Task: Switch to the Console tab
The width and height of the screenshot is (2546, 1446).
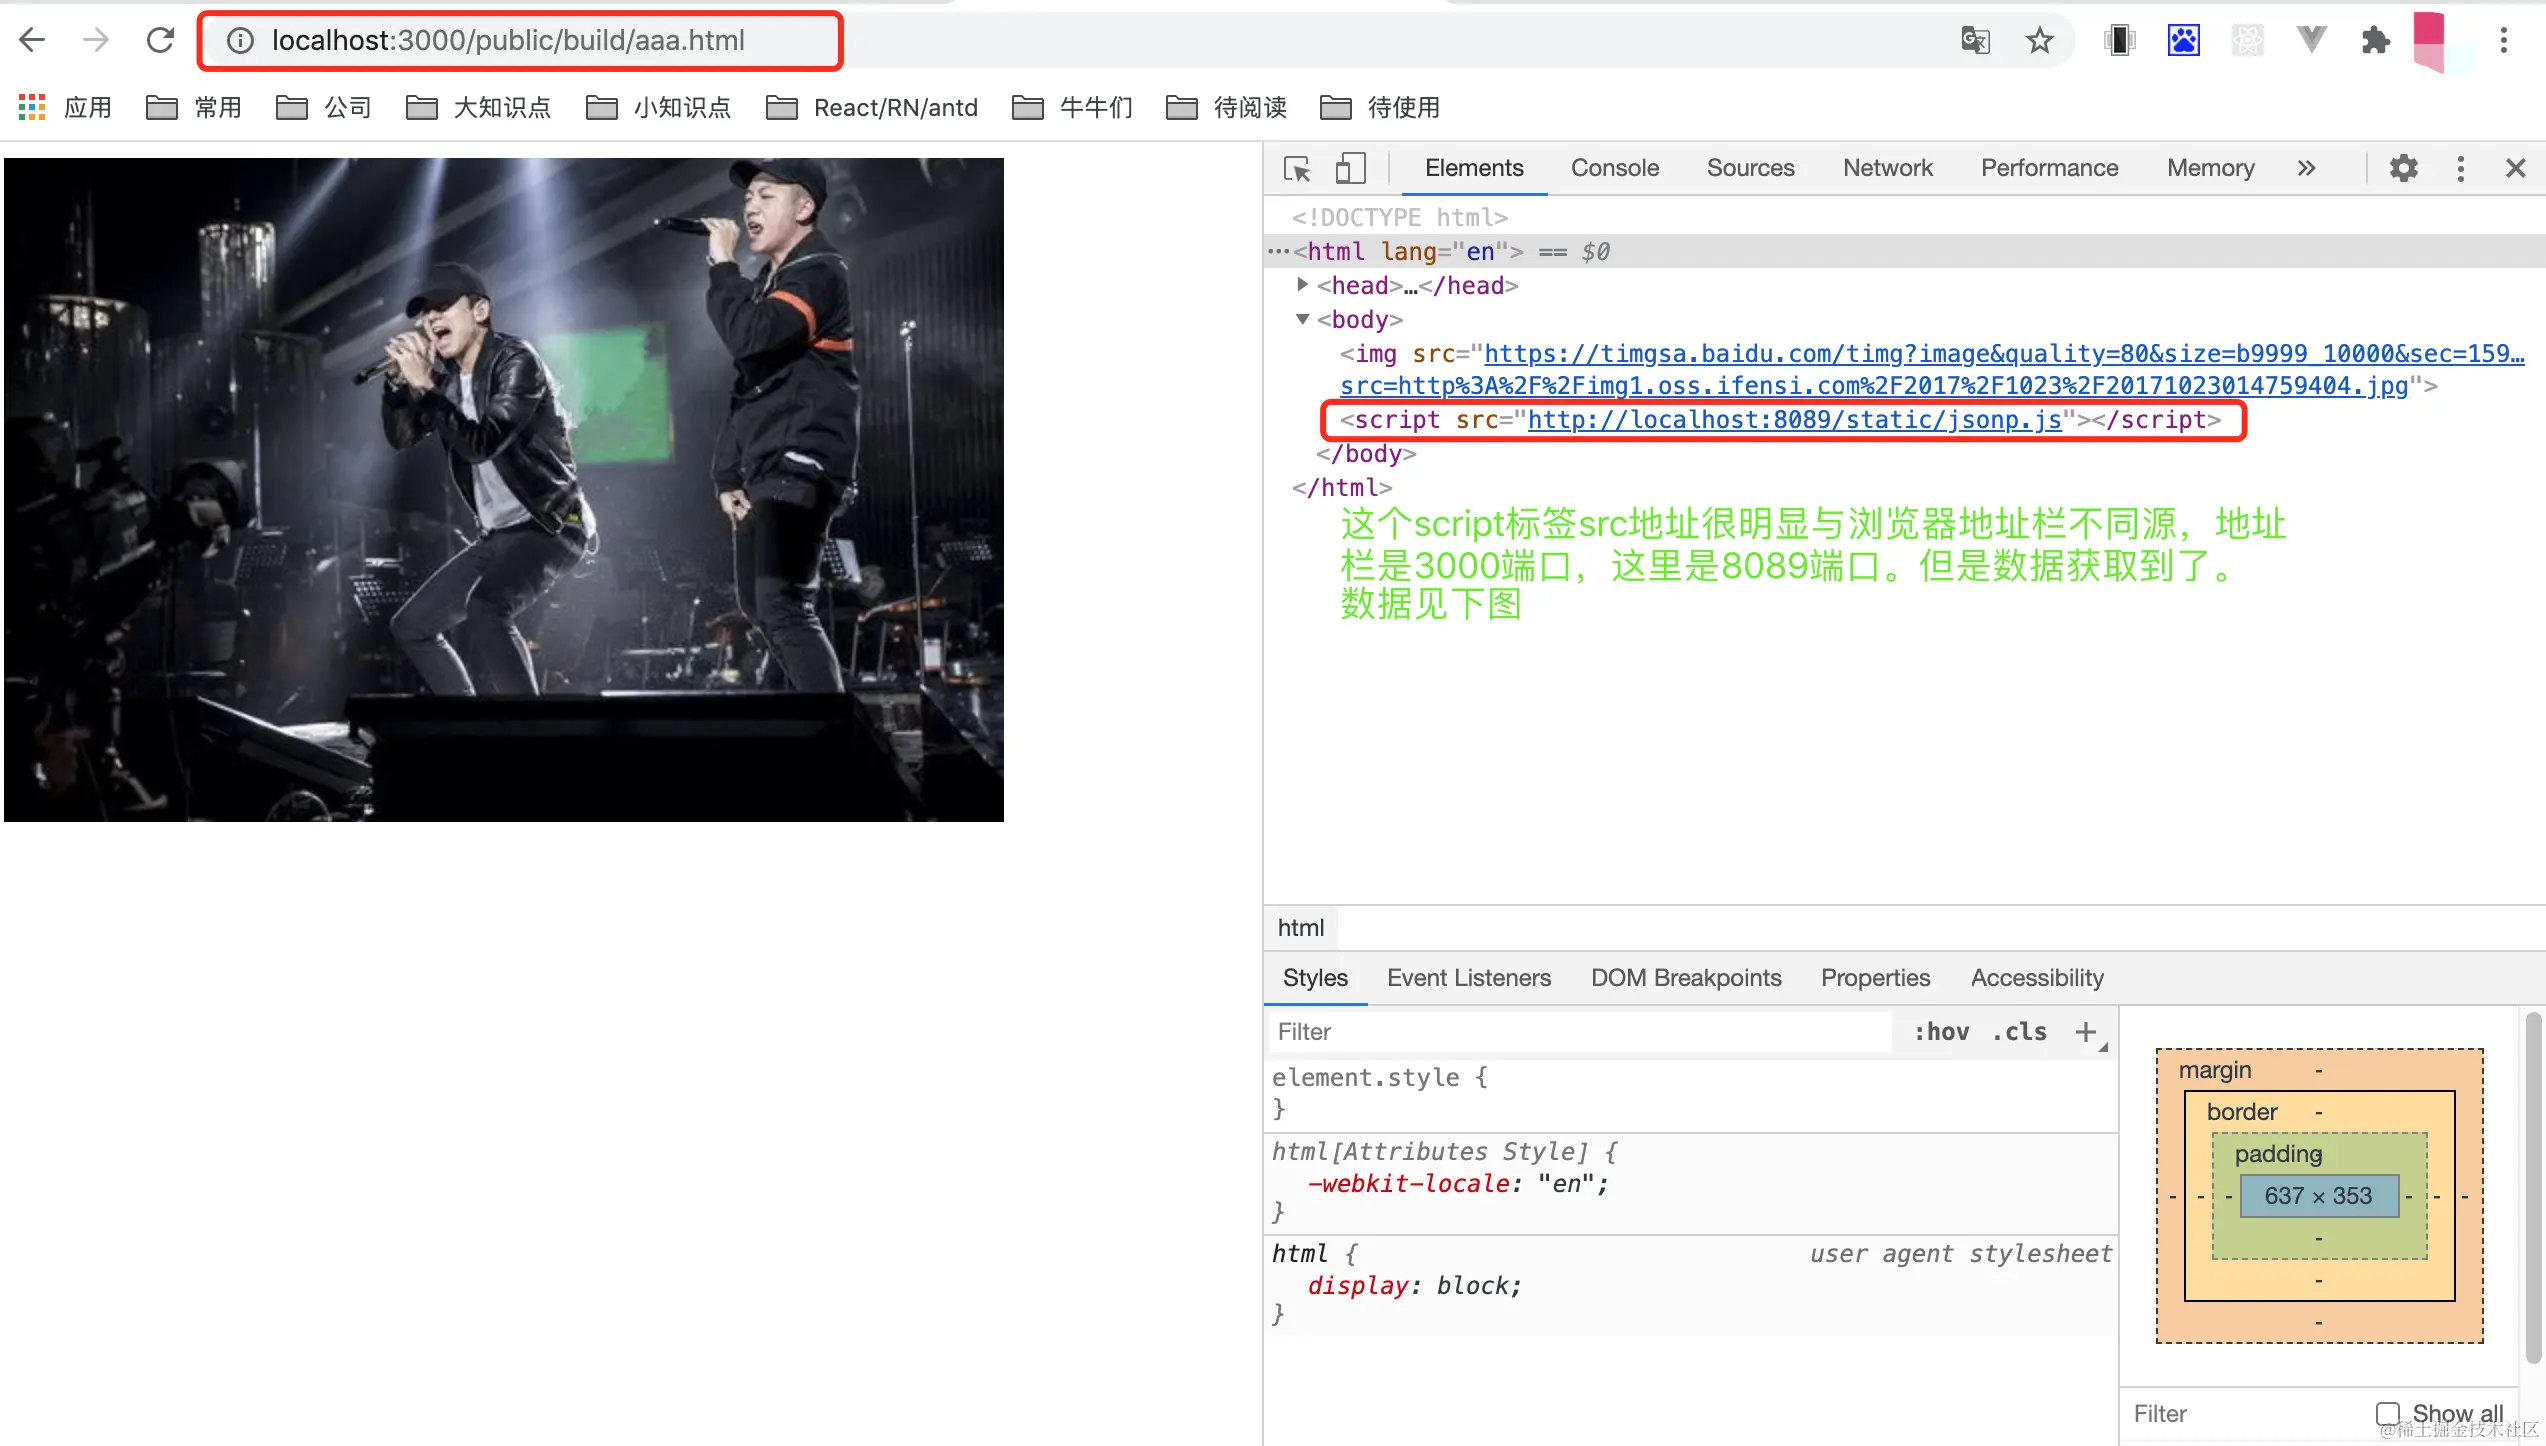Action: coord(1614,168)
